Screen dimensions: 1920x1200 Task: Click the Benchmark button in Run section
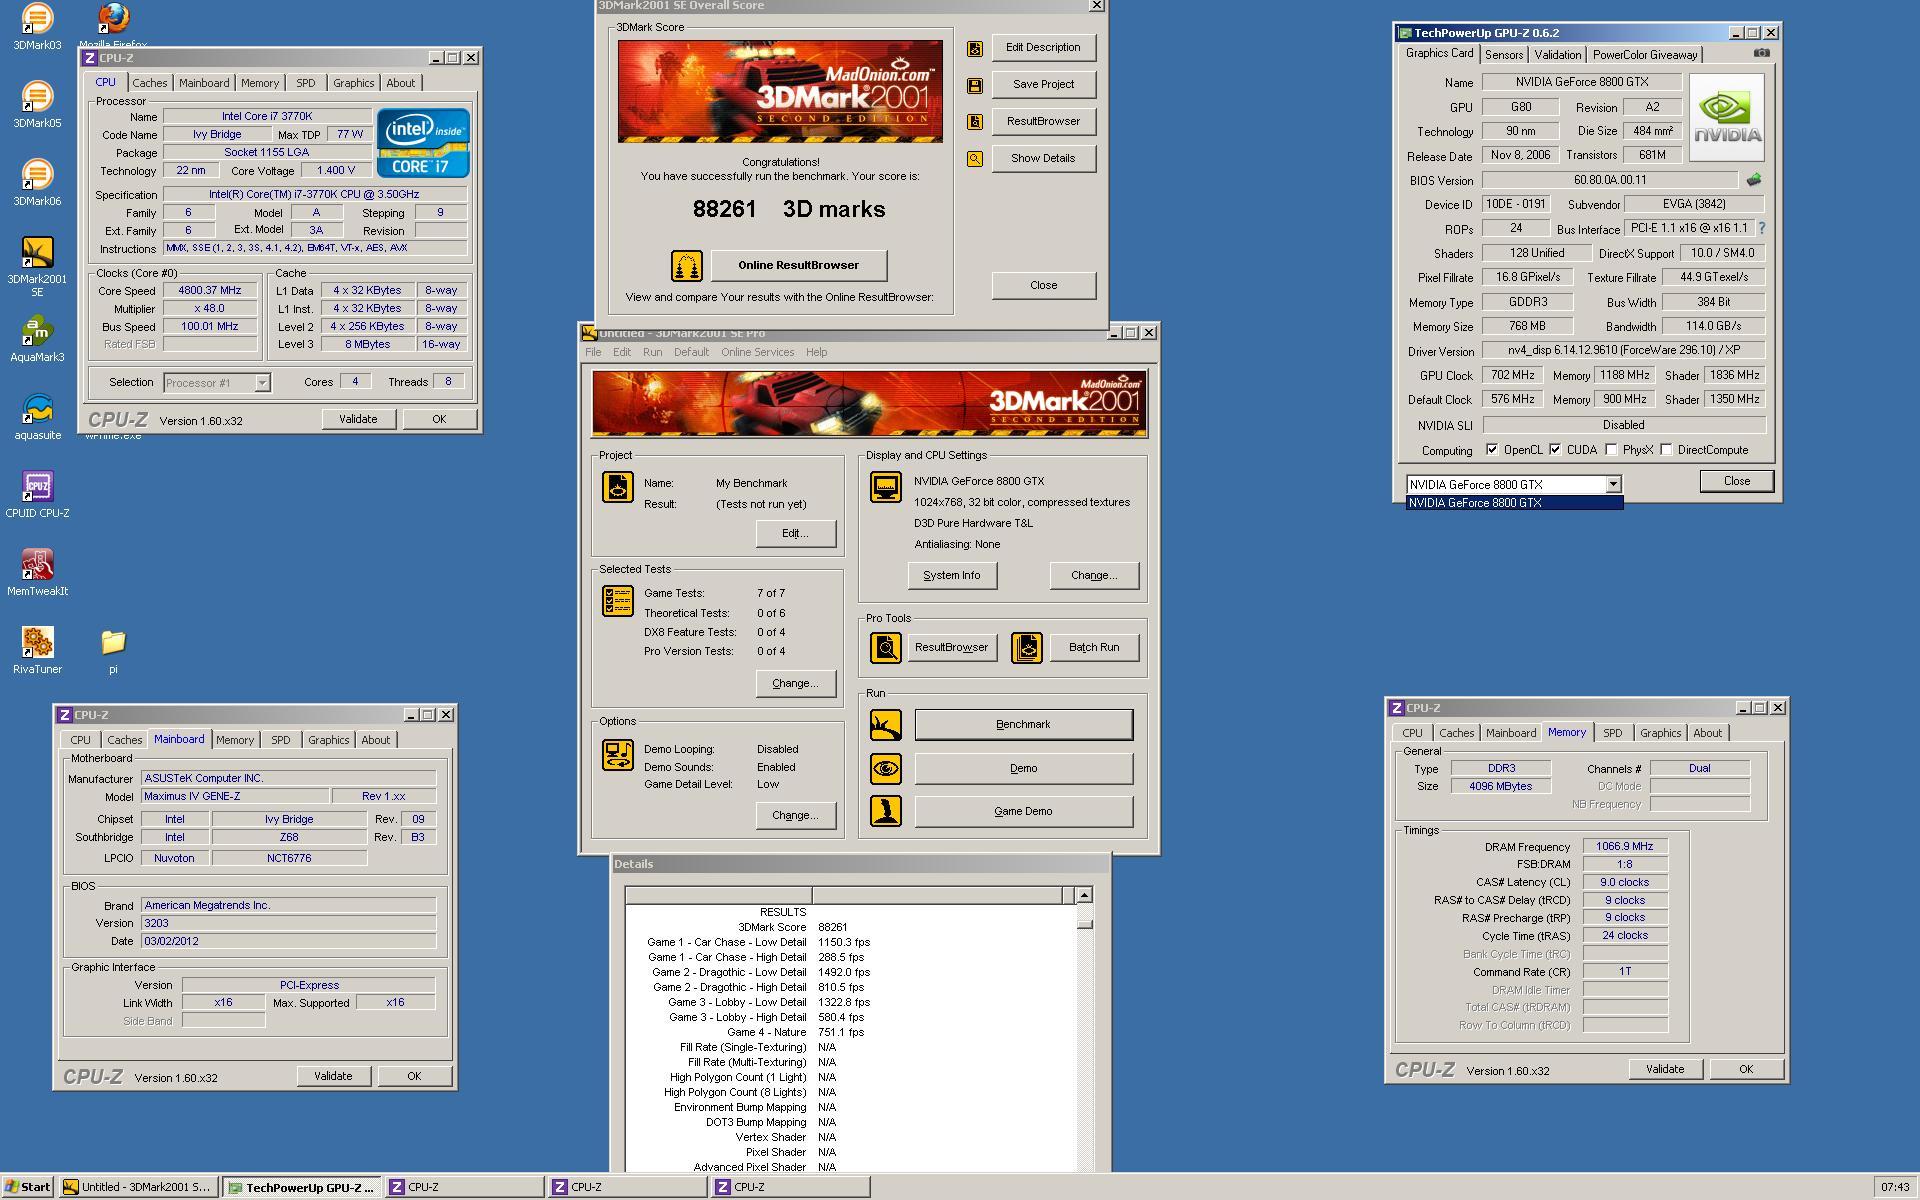pos(1023,725)
